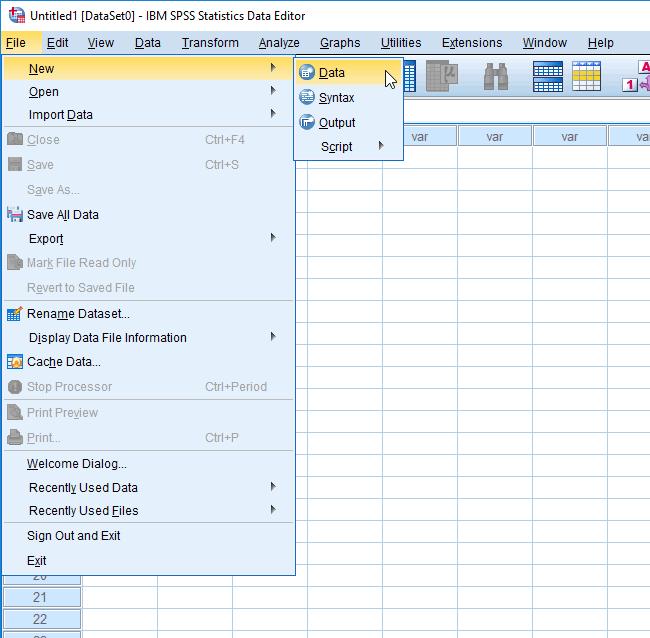Select Recently Used Files

click(x=148, y=511)
